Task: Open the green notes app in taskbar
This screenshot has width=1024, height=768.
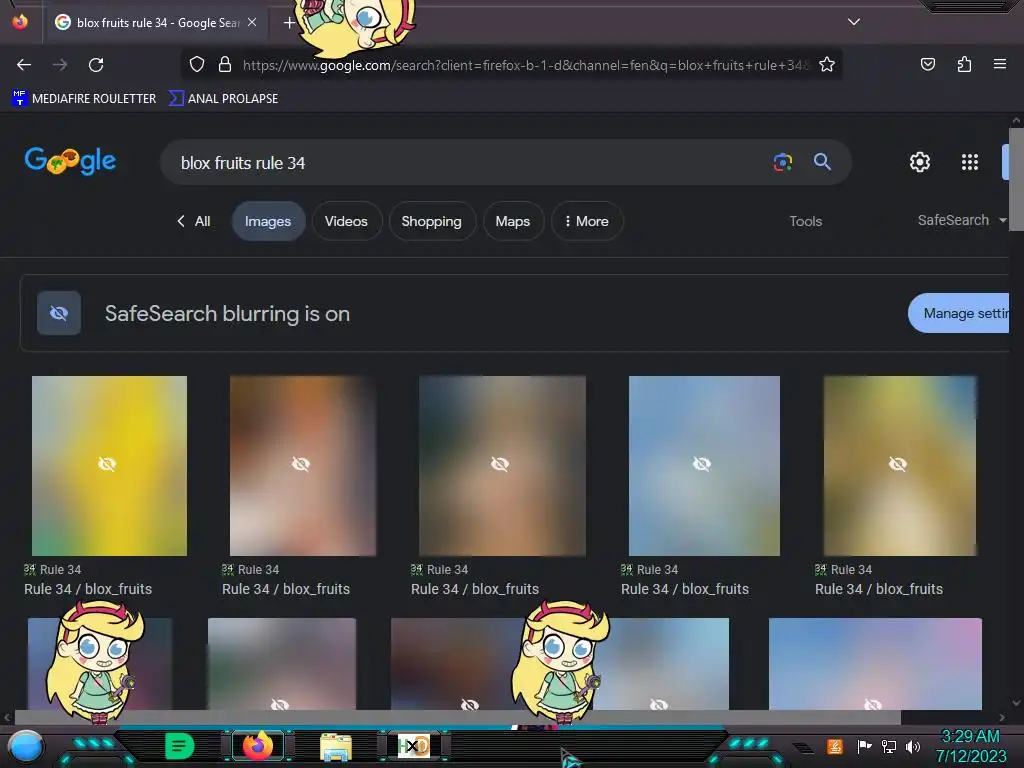Action: 180,746
